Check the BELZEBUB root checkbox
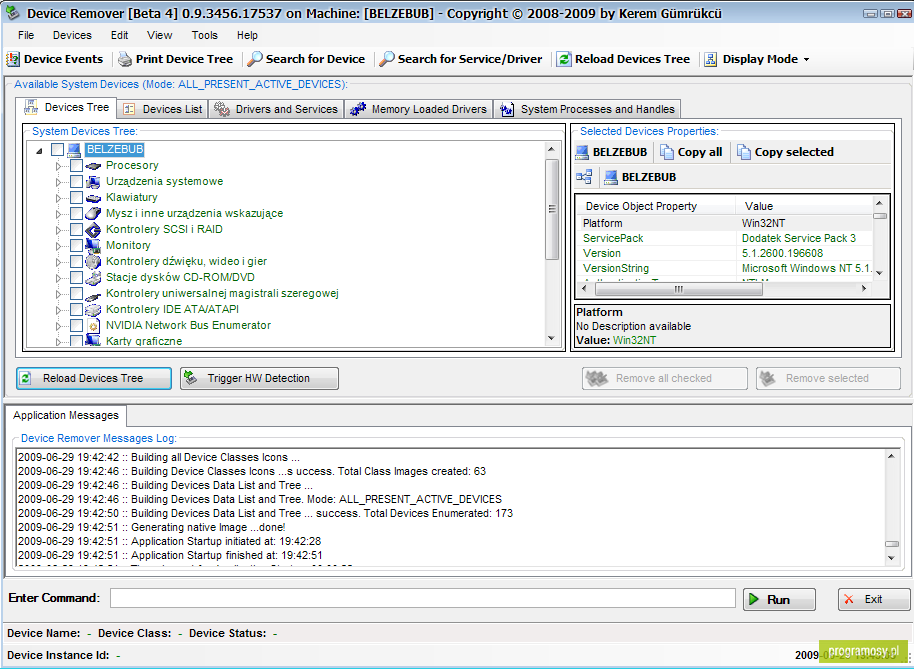The image size is (914, 669). tap(57, 150)
